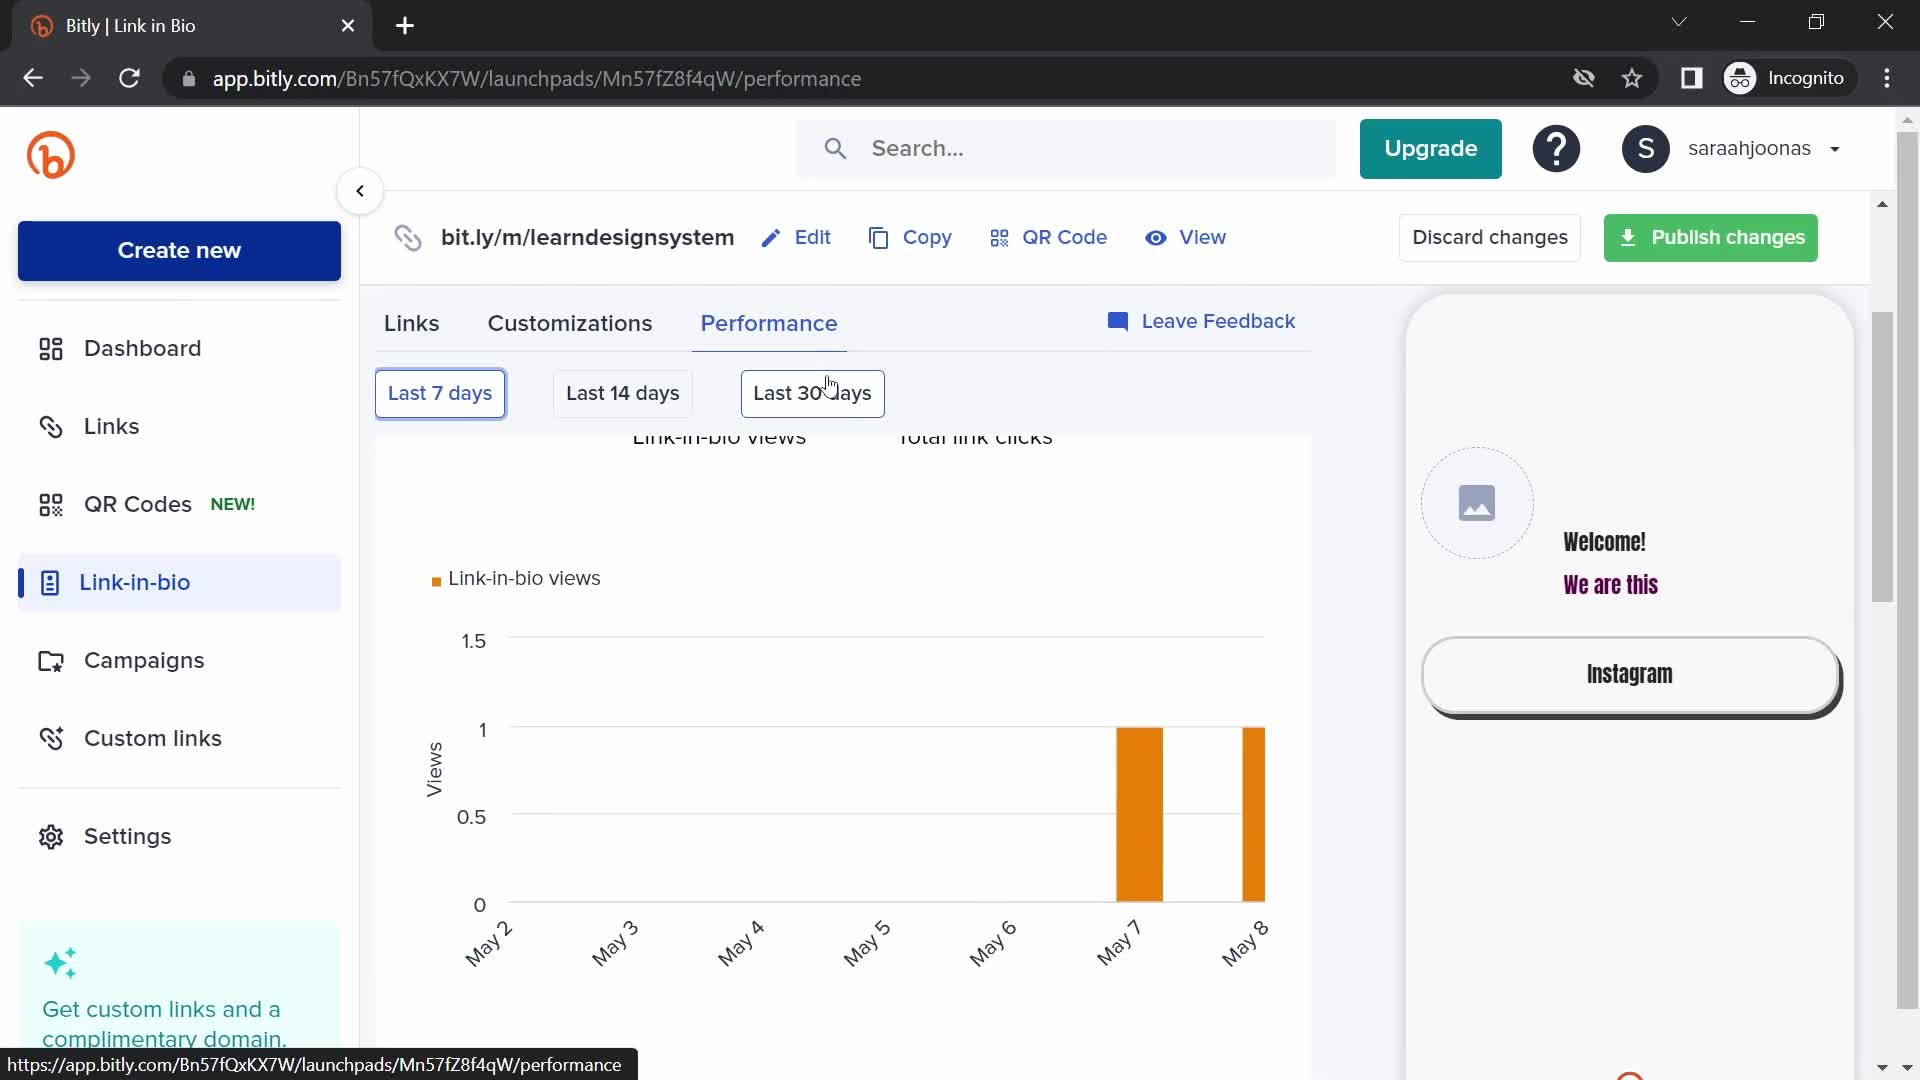Viewport: 1920px width, 1080px height.
Task: Open Chrome three-dot menu
Action: coord(1887,78)
